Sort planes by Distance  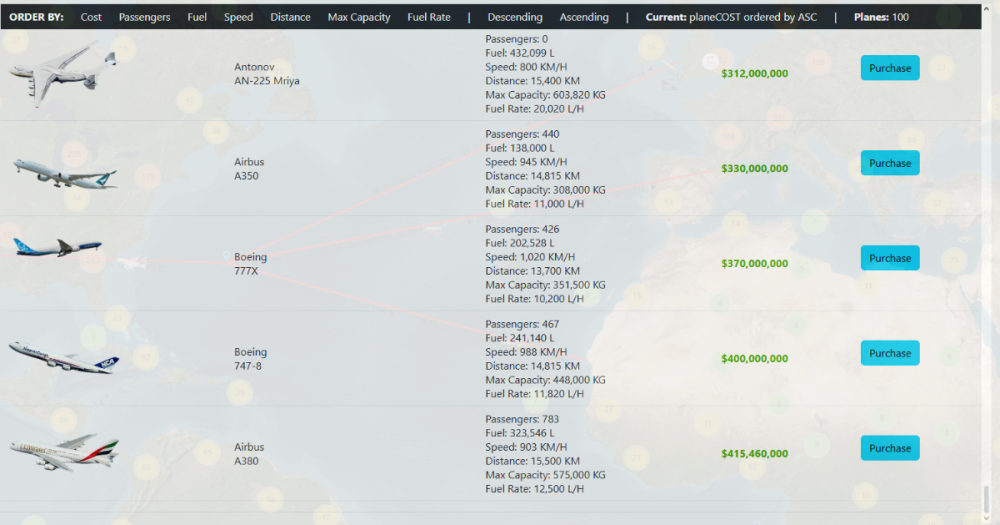[x=290, y=17]
